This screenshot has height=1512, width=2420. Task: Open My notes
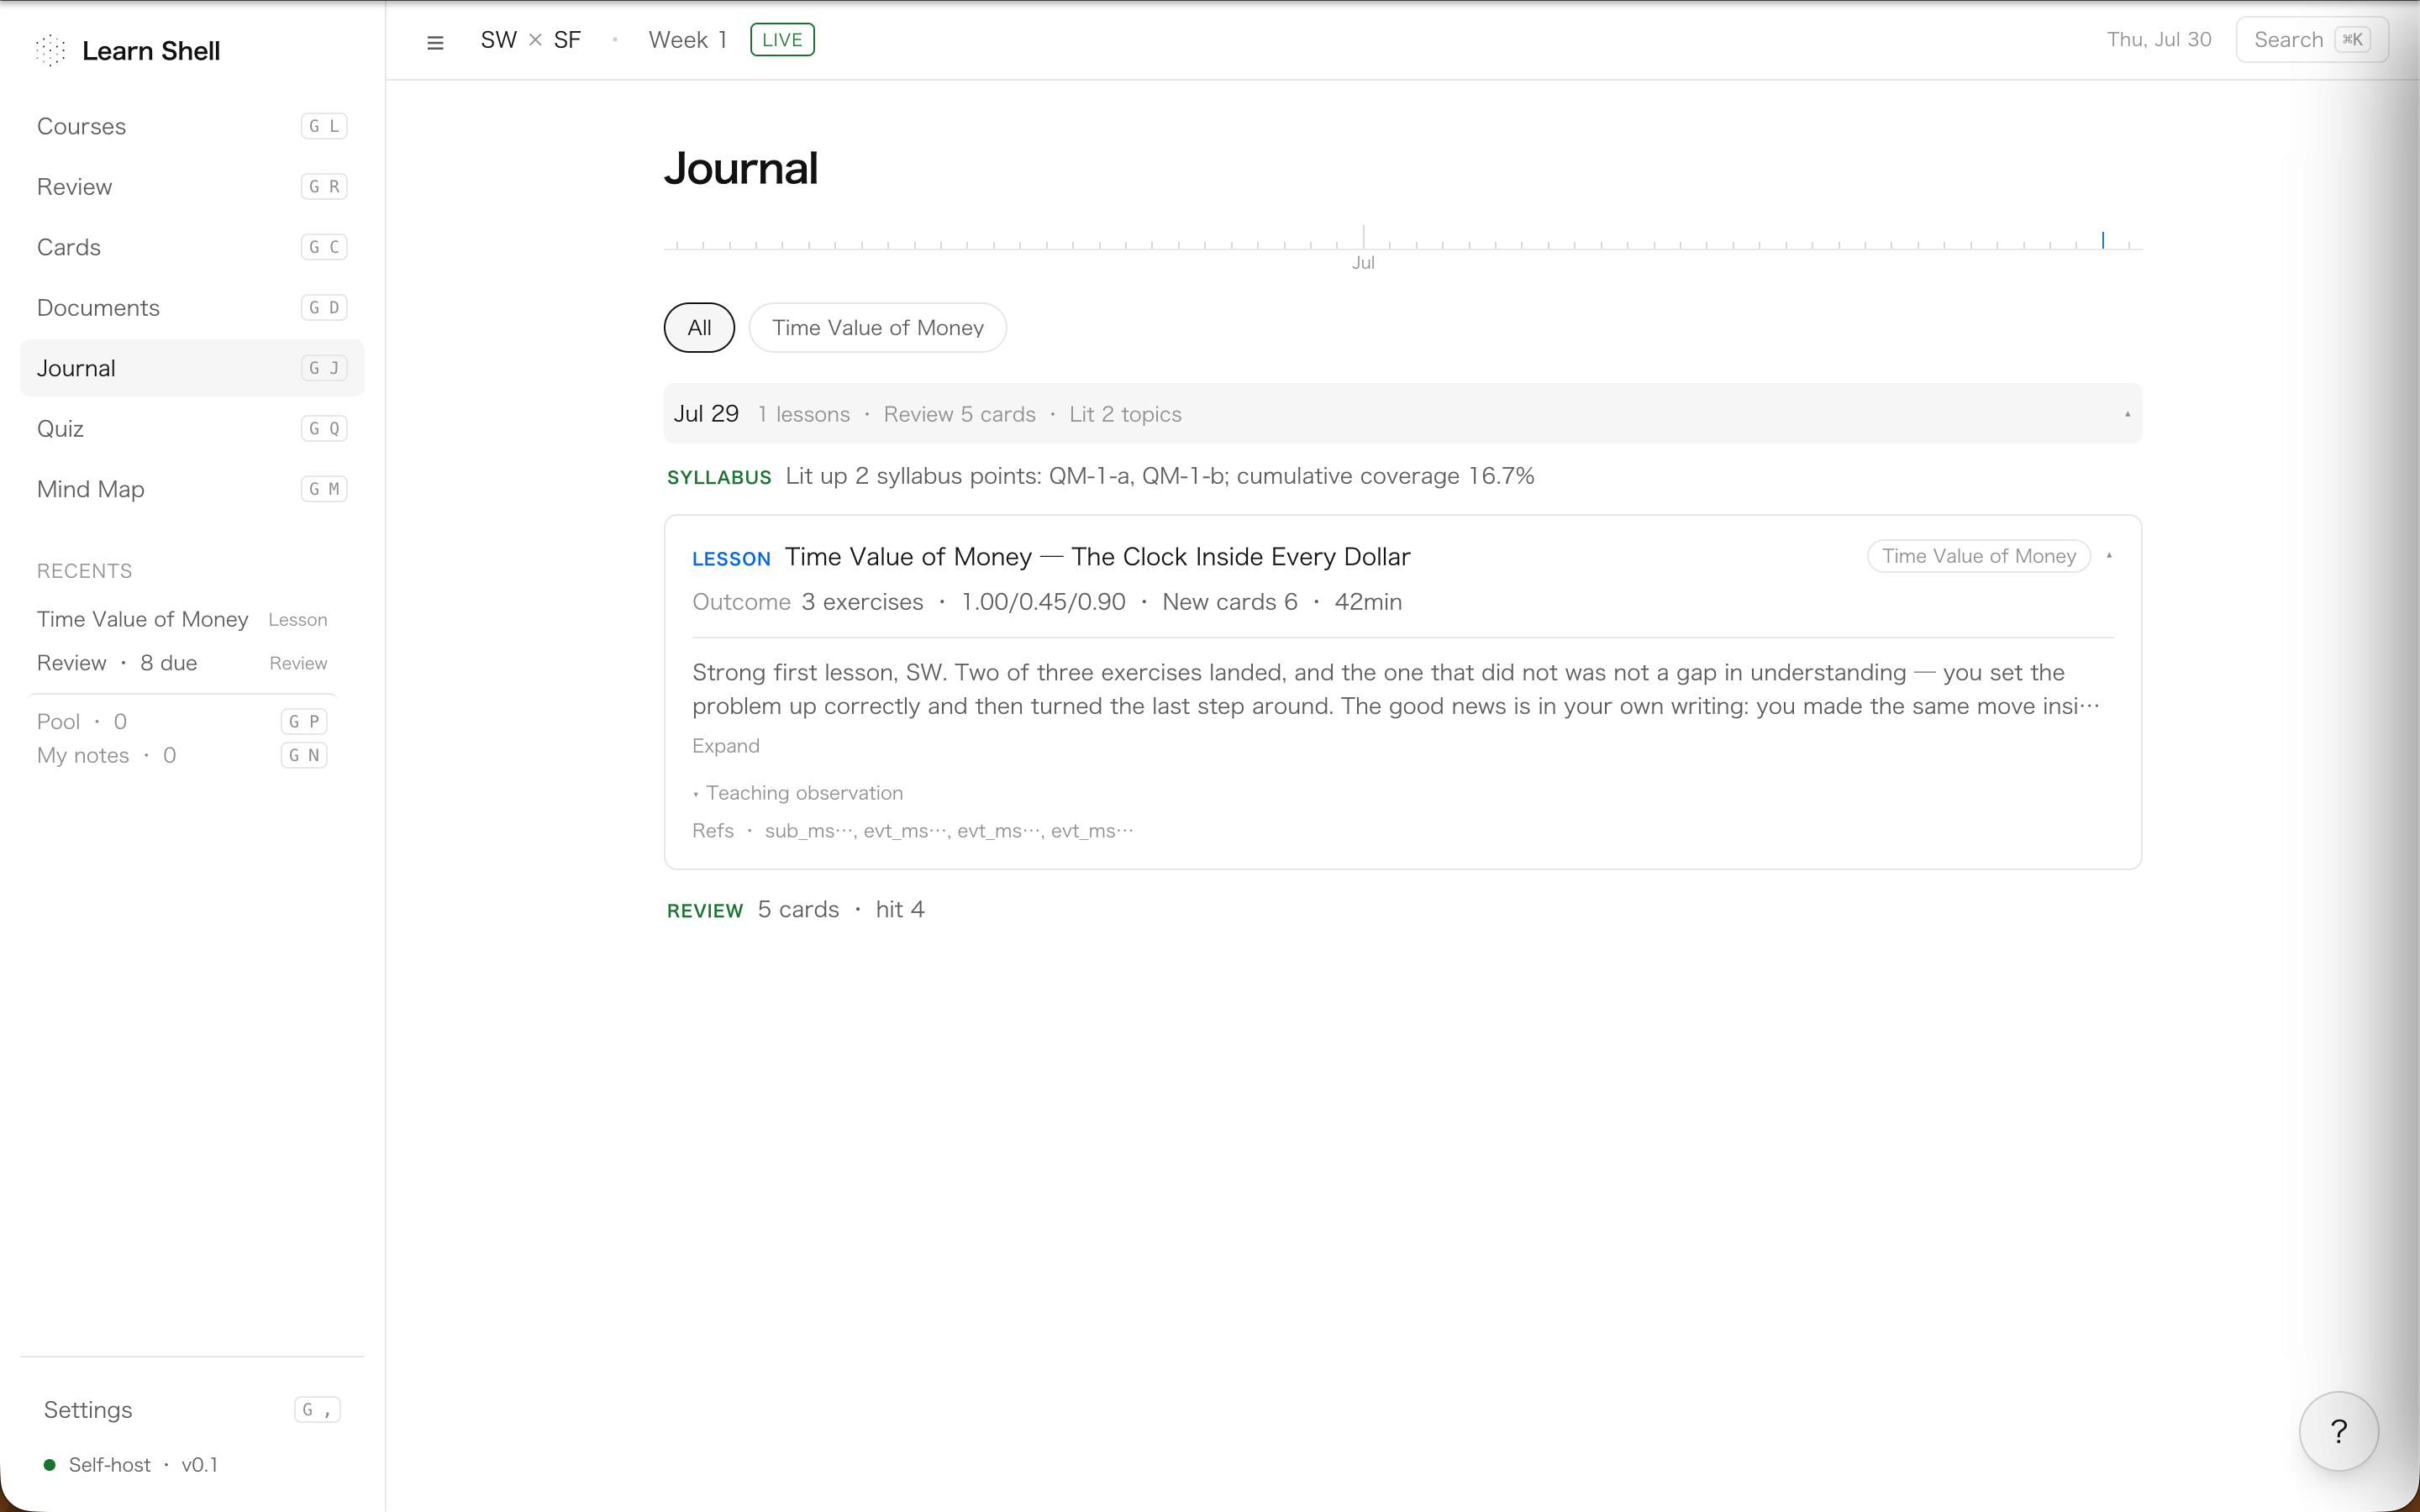[182, 756]
